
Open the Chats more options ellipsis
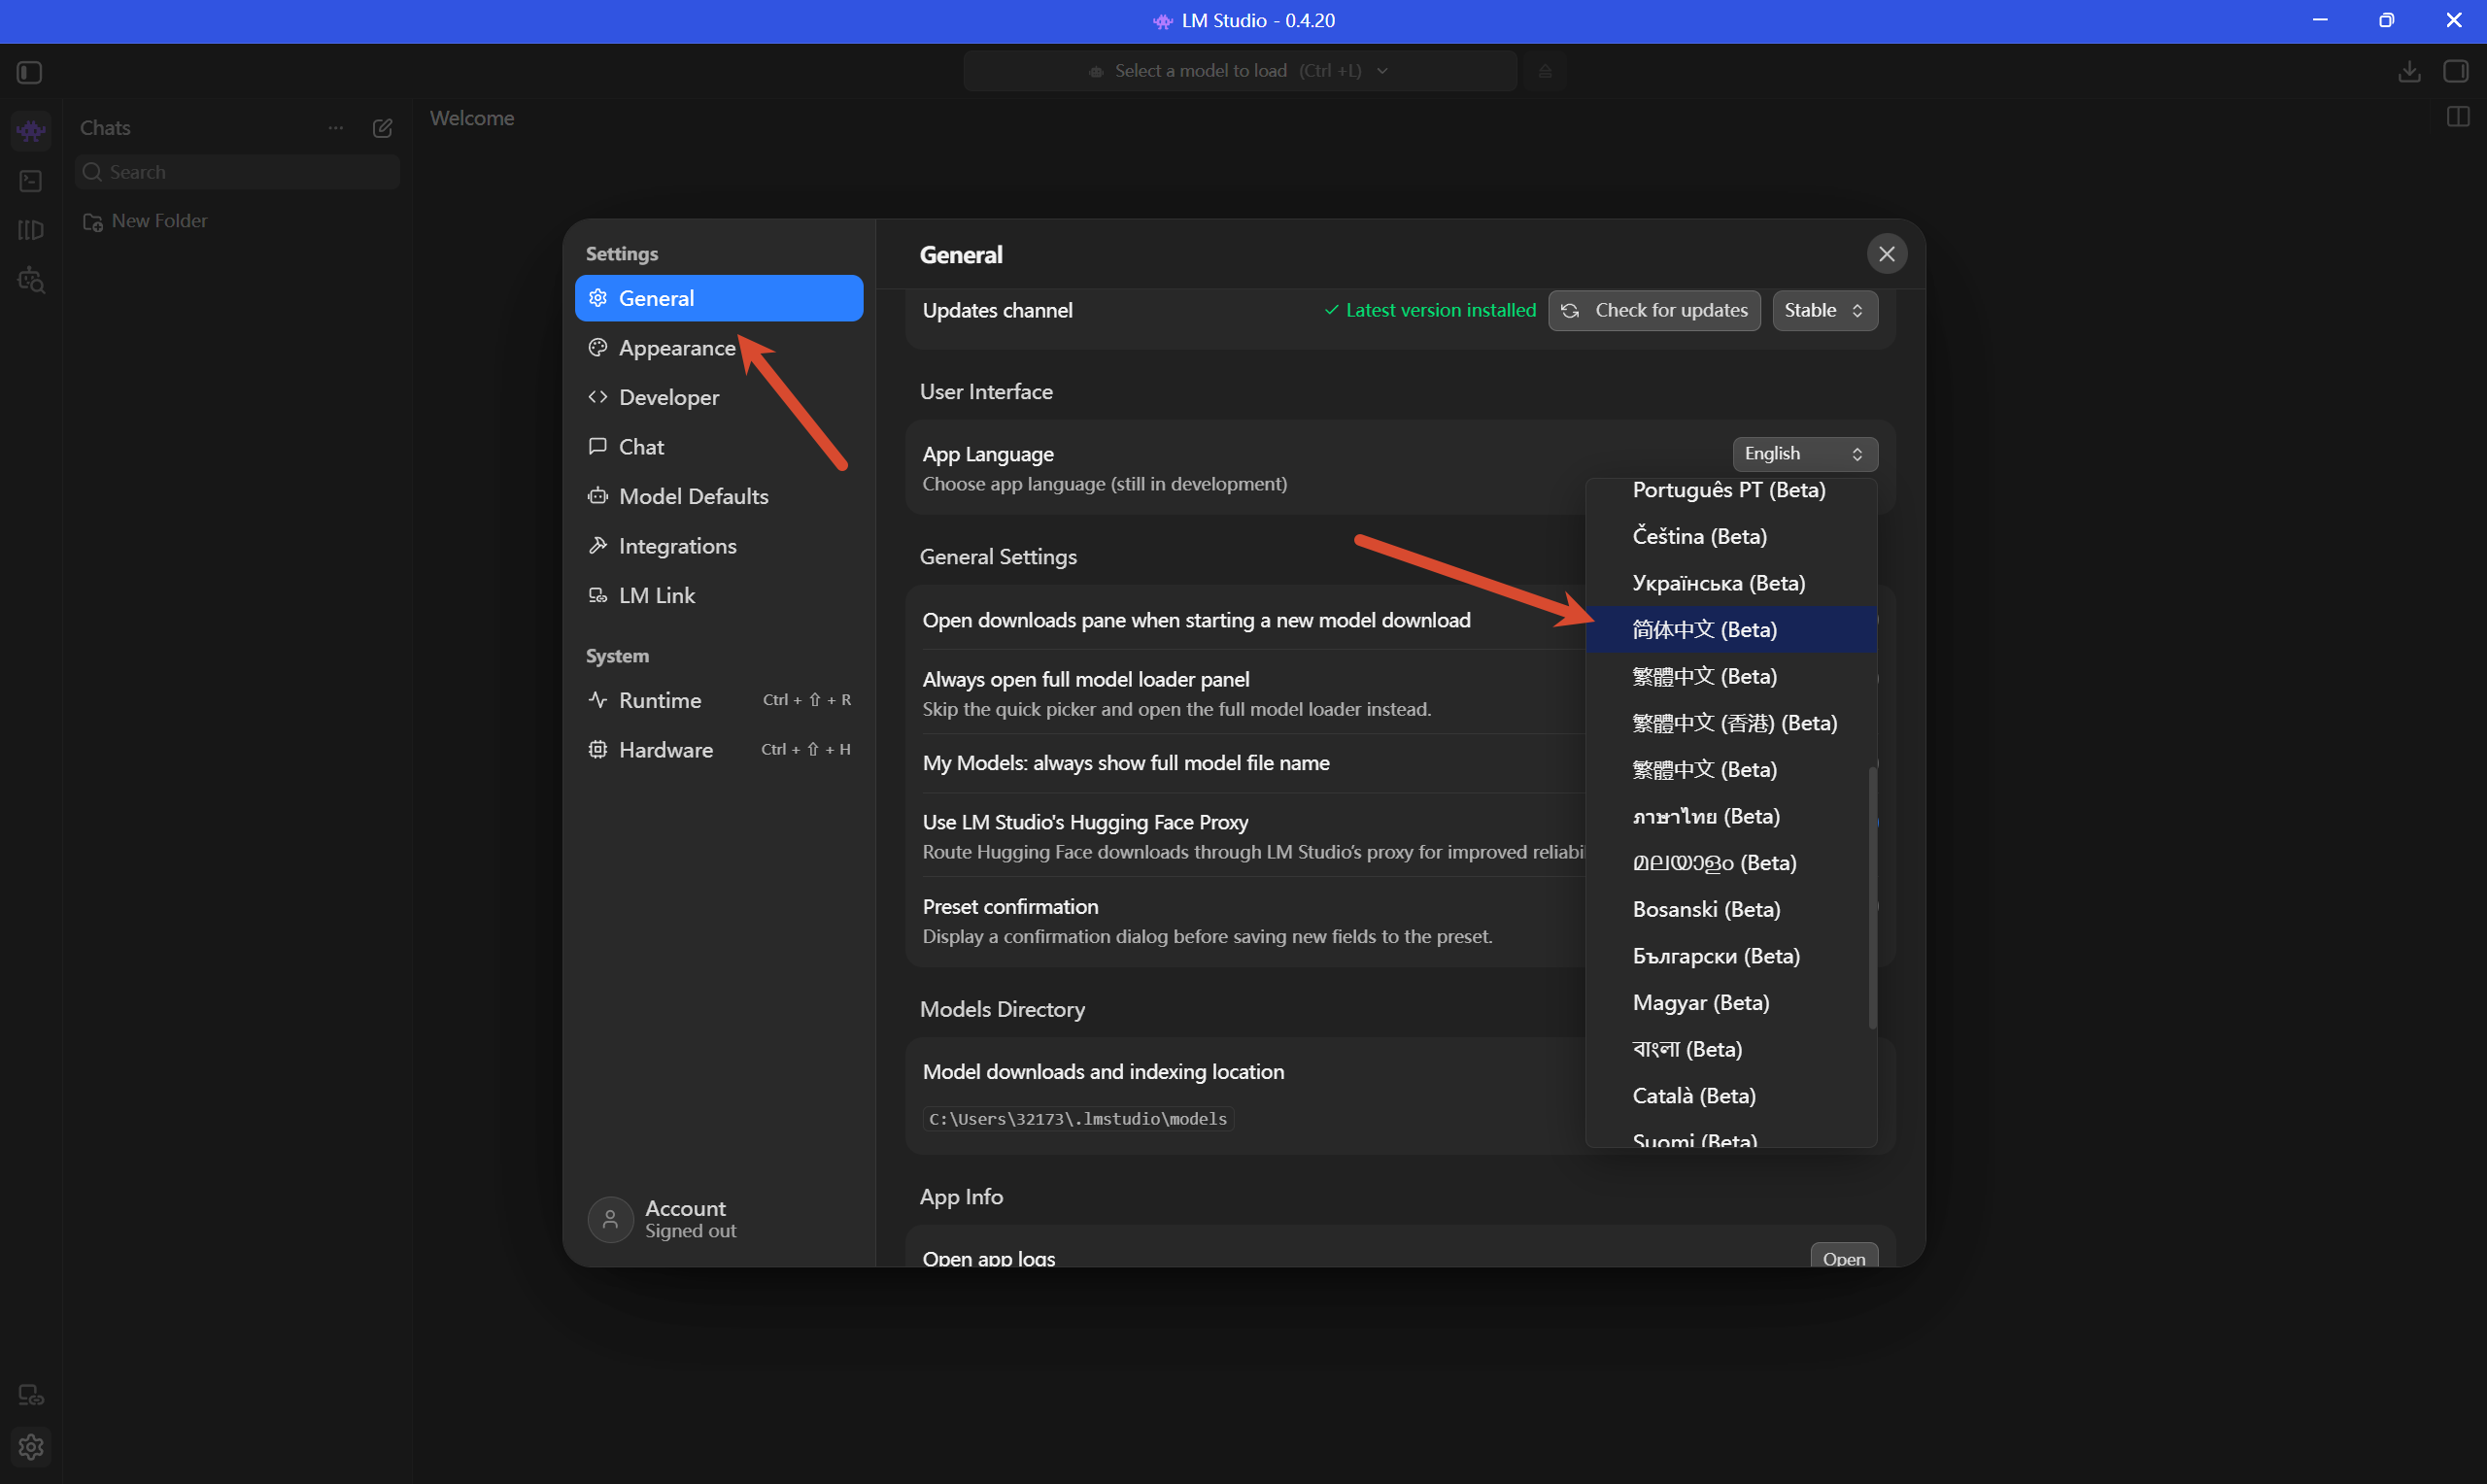pos(336,128)
